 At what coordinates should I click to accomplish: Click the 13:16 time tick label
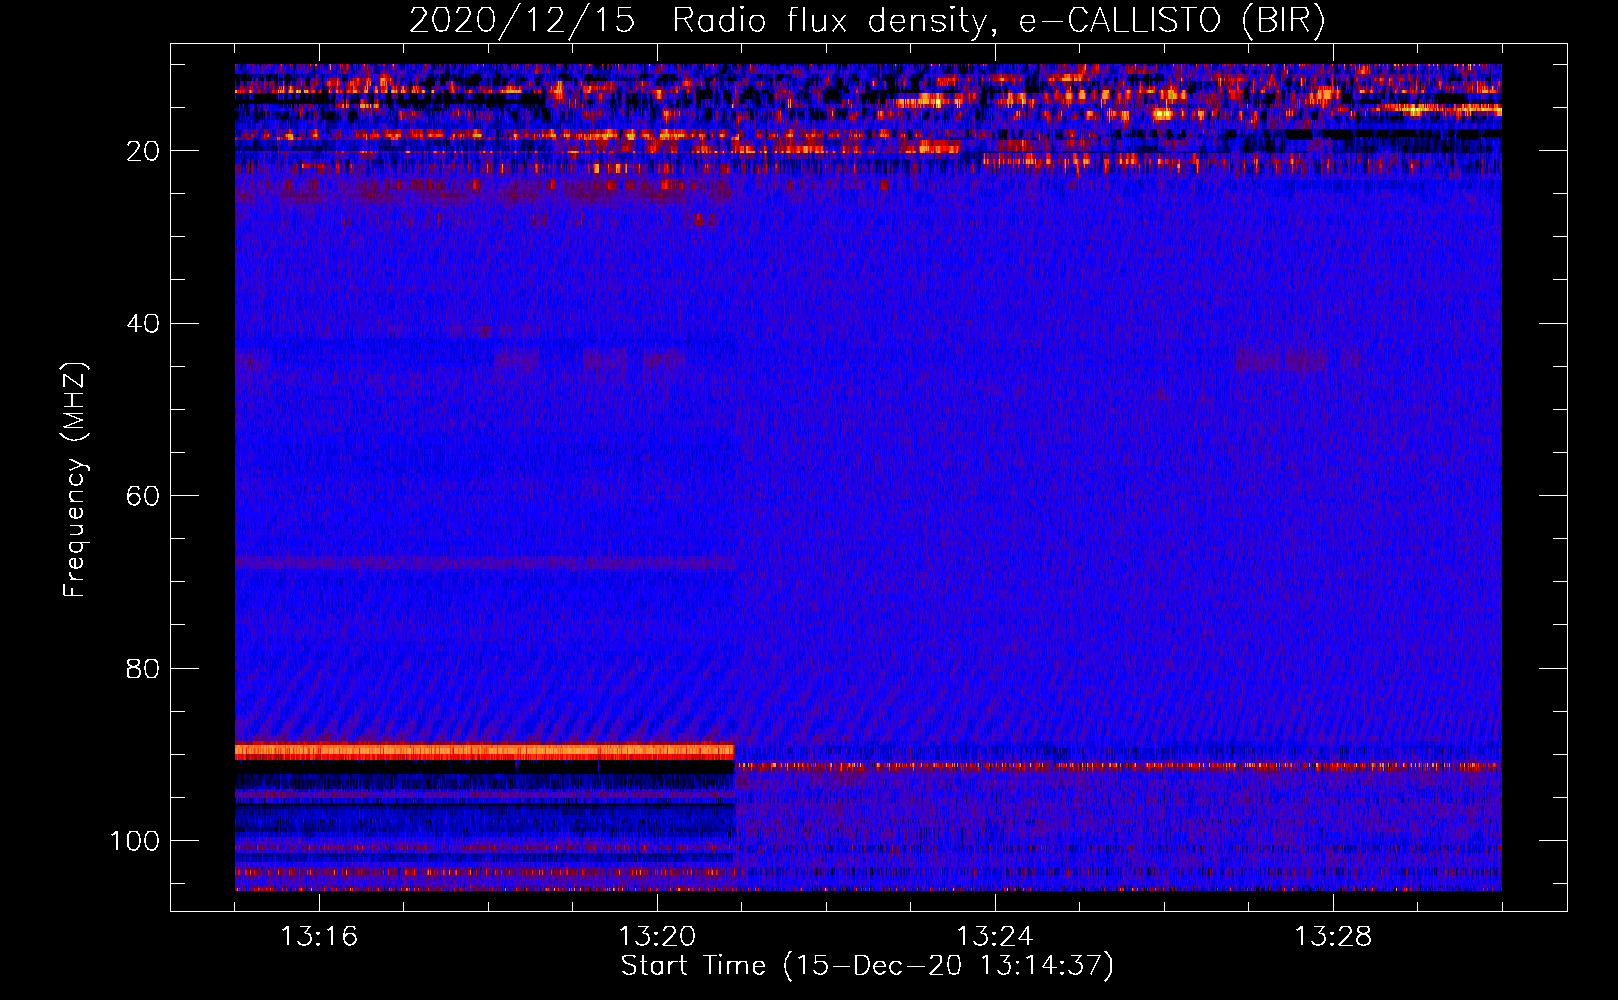tap(319, 937)
